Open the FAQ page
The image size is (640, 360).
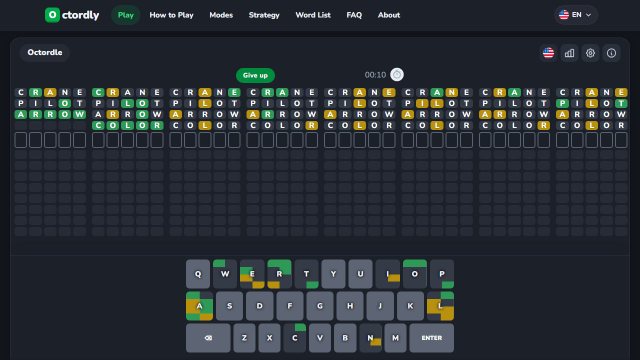(354, 15)
